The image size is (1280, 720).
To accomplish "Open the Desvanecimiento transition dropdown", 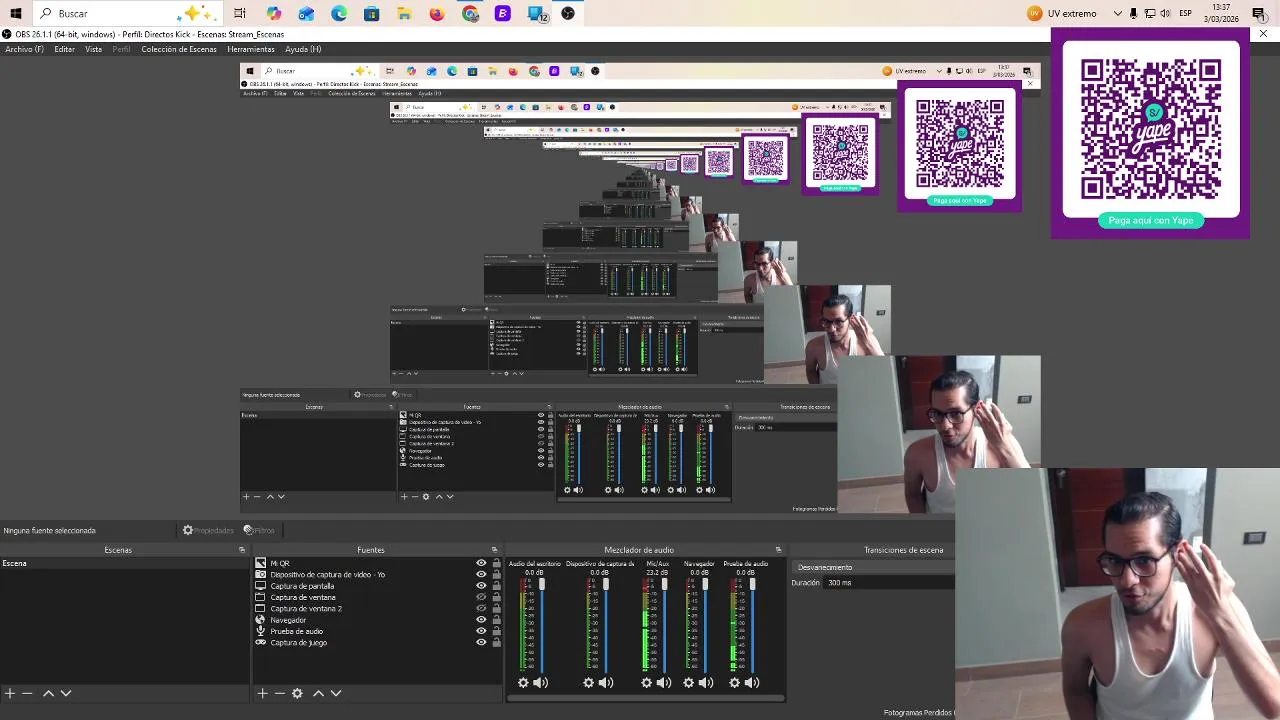I will (x=873, y=567).
